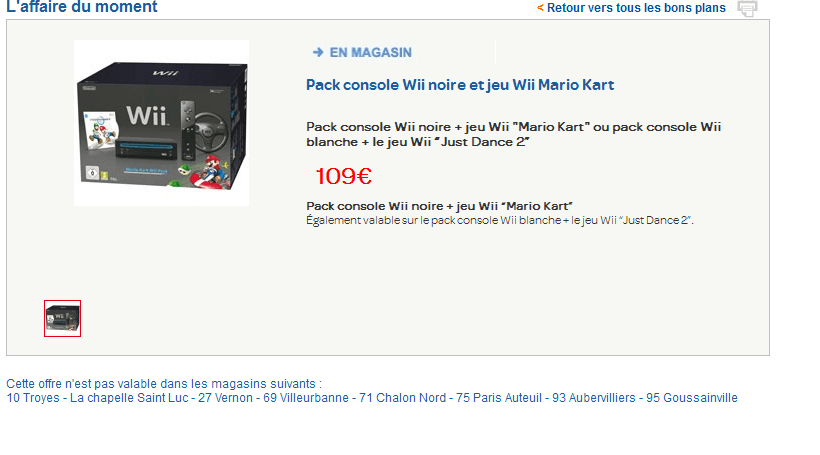
Task: Select La chapelle Saint Luc store
Action: (x=129, y=398)
